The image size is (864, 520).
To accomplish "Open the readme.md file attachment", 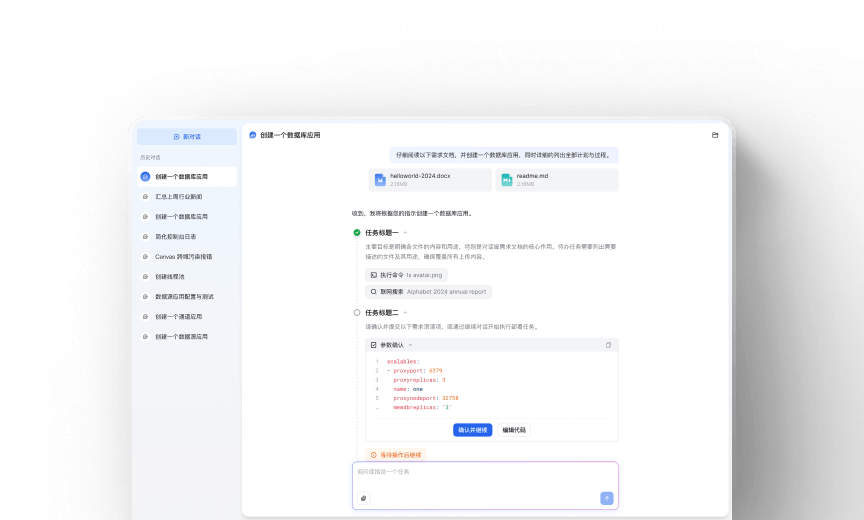I will [557, 180].
